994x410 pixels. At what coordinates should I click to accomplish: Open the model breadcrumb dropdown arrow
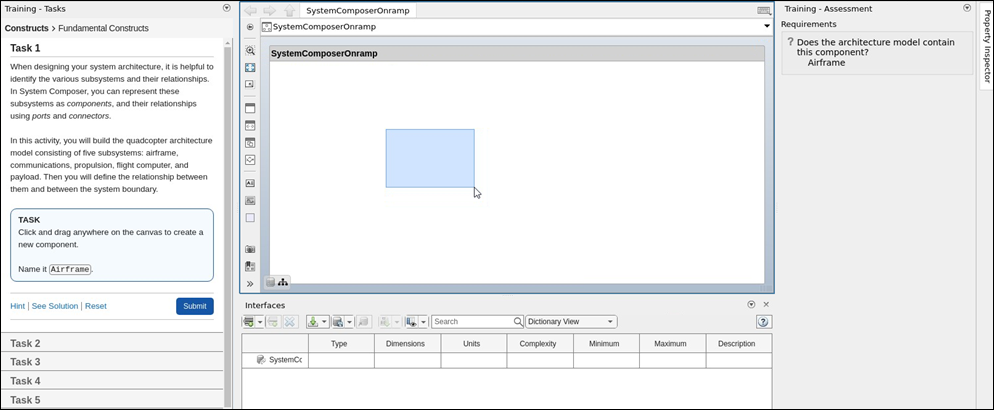767,27
